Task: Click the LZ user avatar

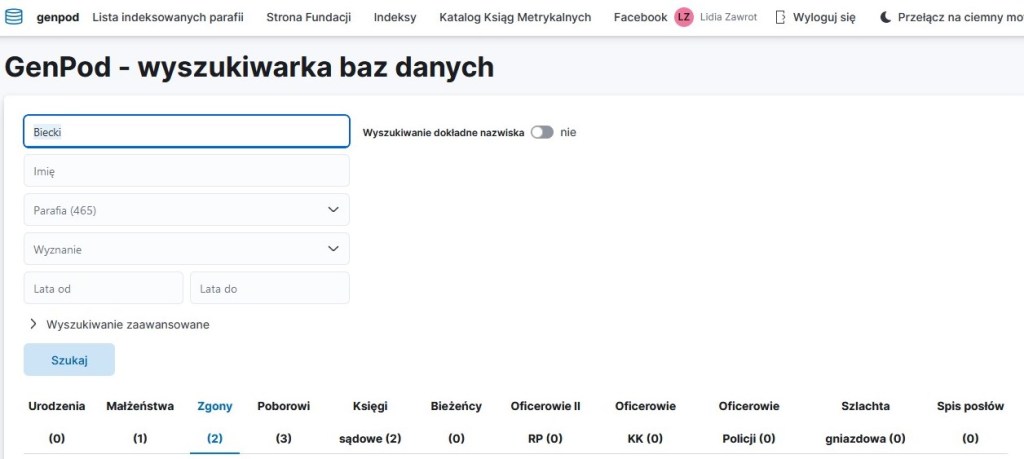Action: coord(684,17)
